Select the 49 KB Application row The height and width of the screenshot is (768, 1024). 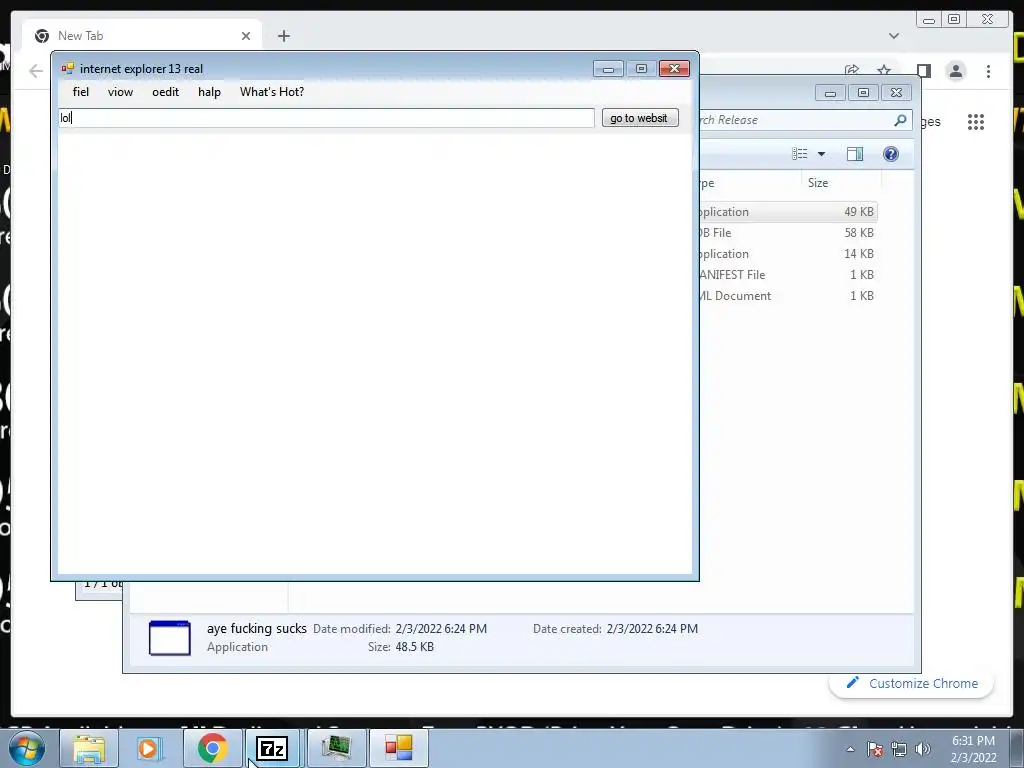pyautogui.click(x=787, y=212)
